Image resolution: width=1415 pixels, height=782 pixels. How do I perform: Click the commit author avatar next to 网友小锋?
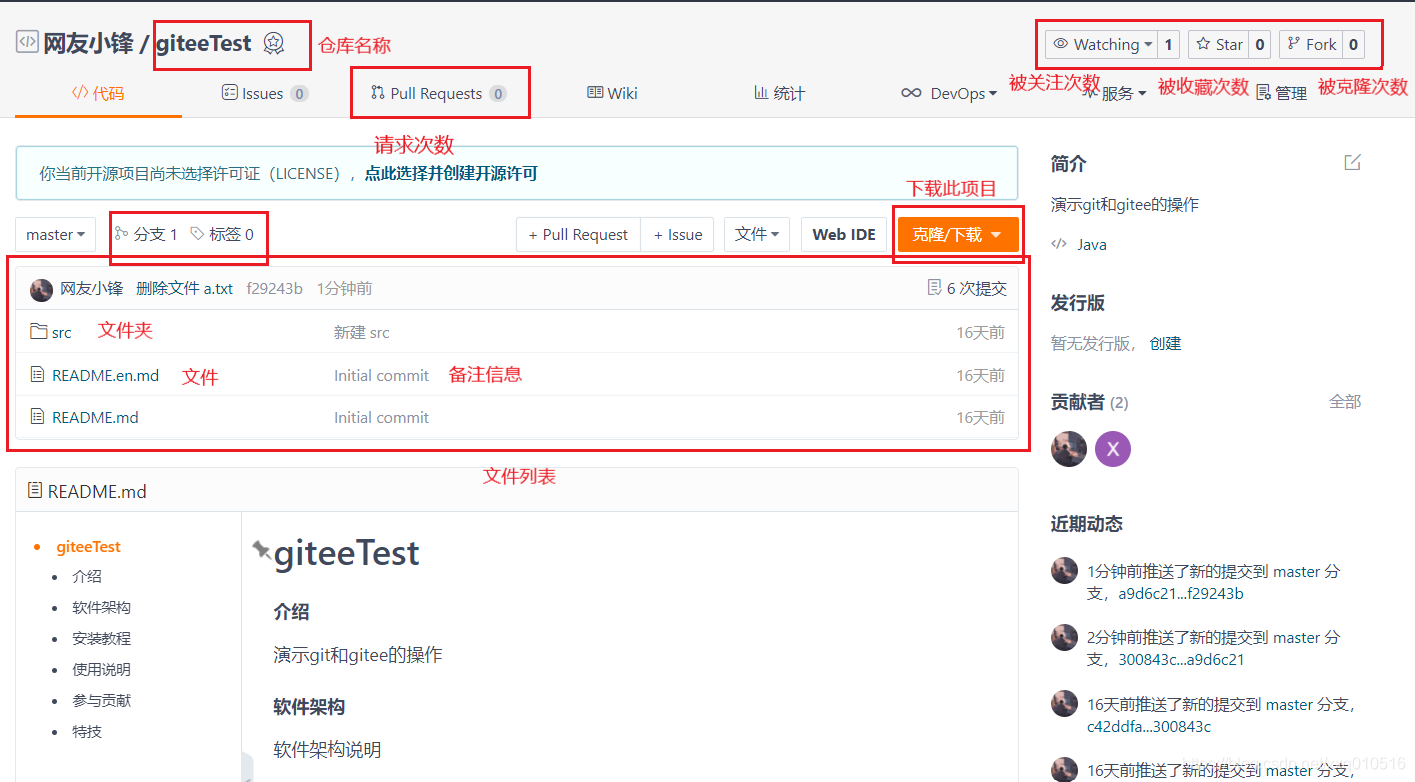point(41,289)
